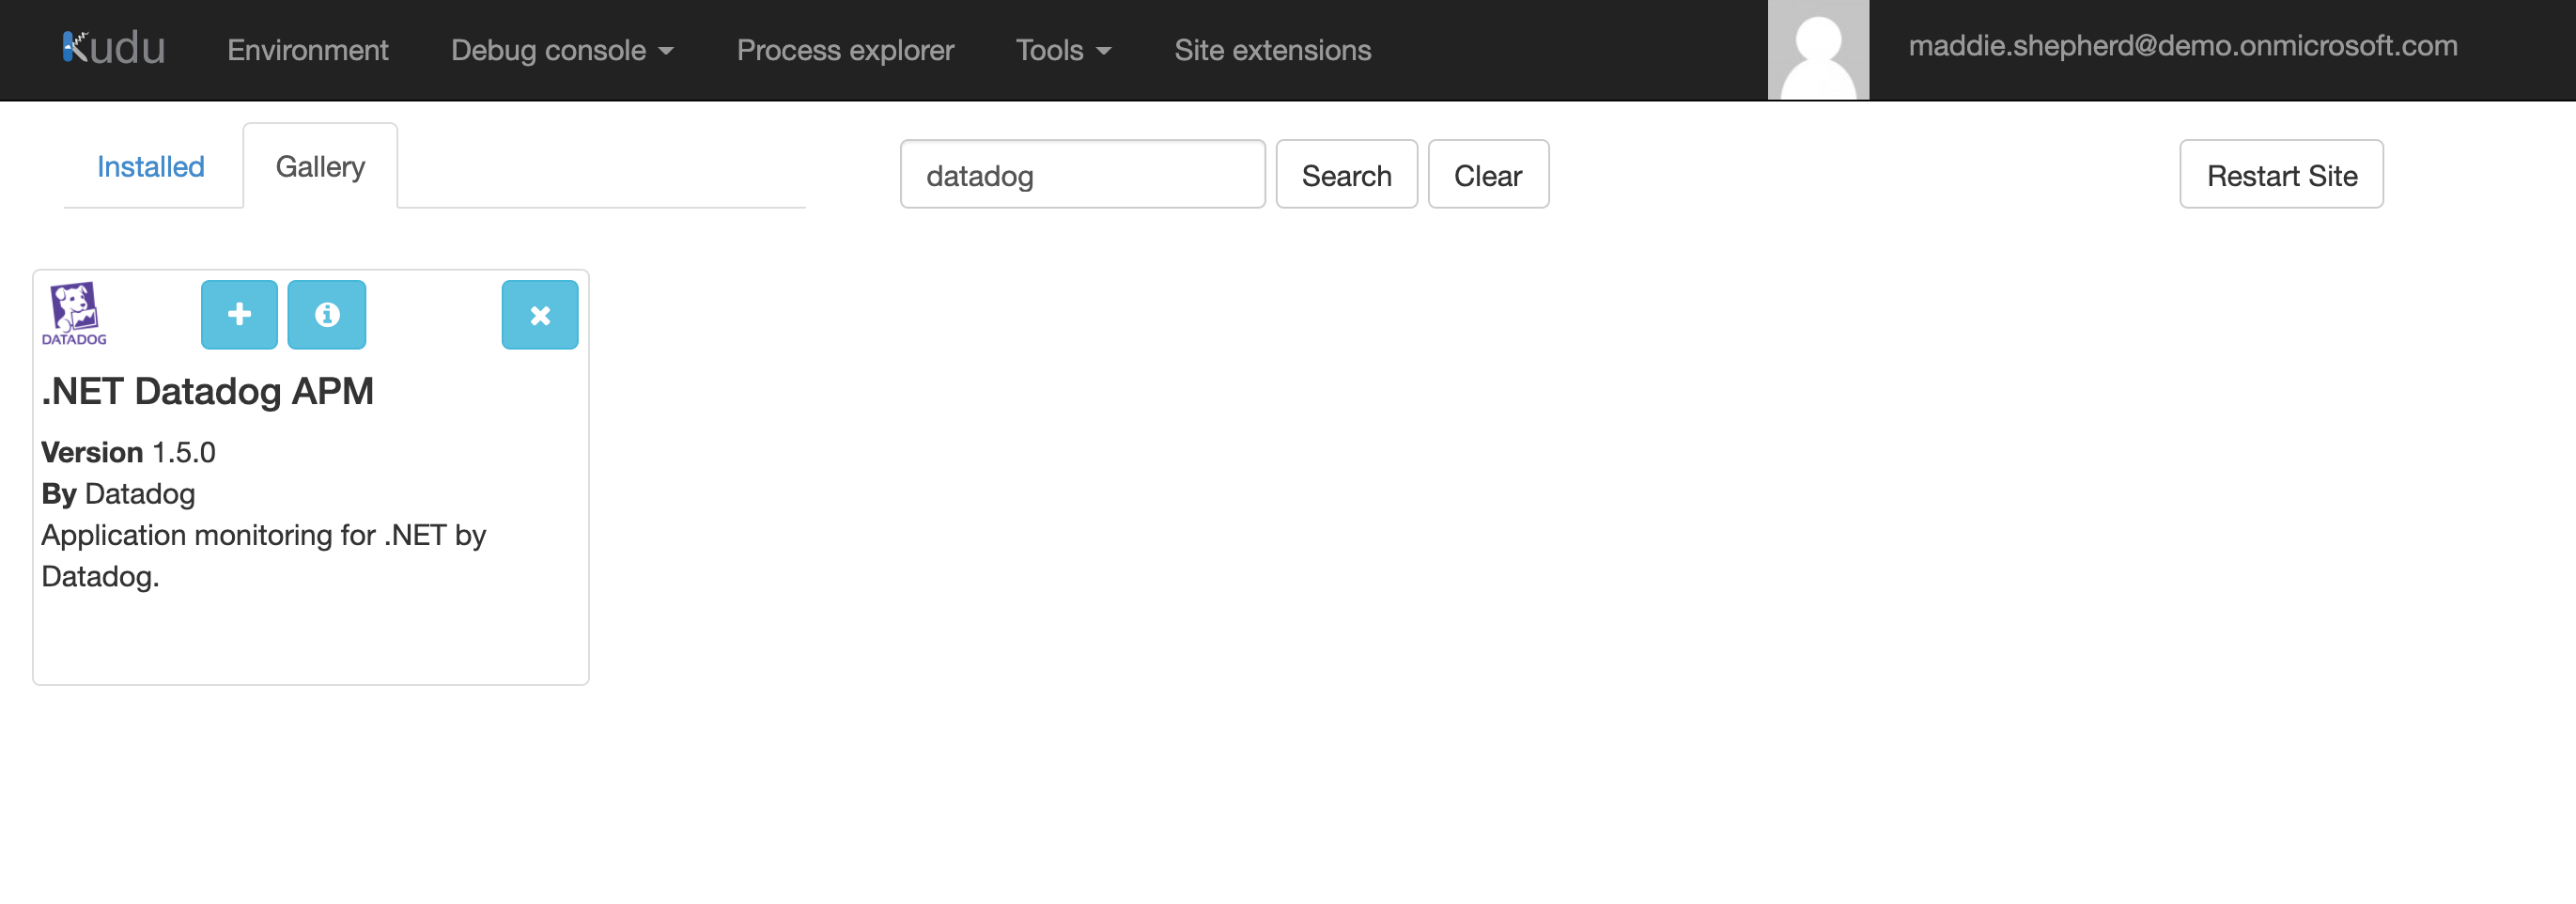Expand the Debug console chevron arrow

(x=667, y=51)
